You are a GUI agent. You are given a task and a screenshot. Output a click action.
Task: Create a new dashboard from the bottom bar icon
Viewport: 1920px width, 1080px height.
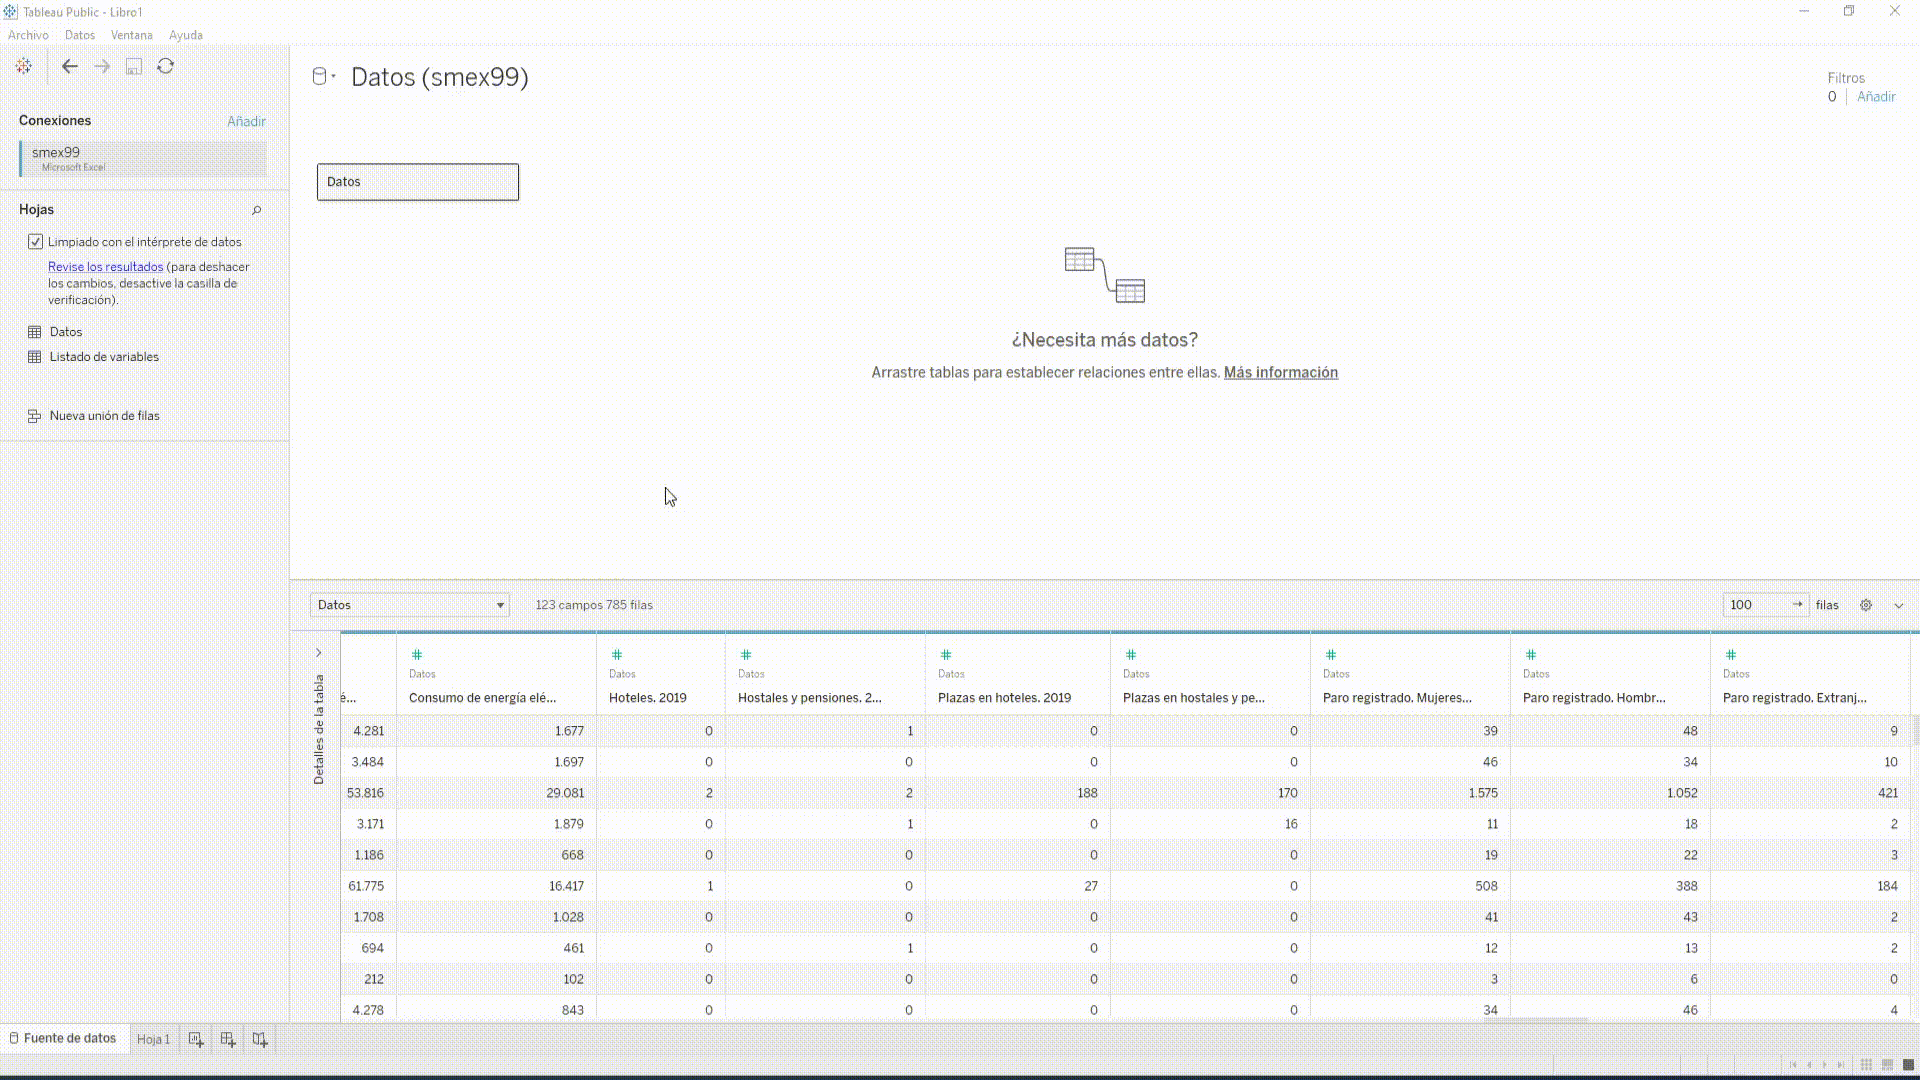pyautogui.click(x=227, y=1039)
